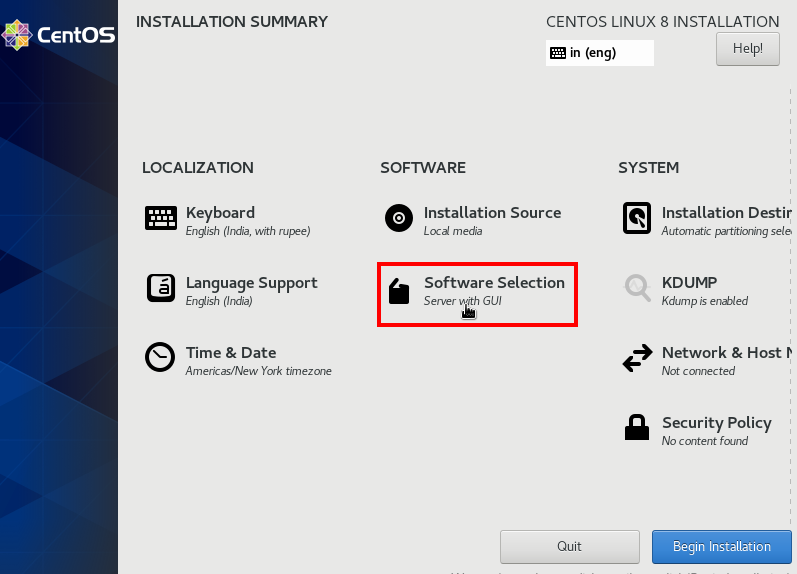
Task: Click the Security Policy label
Action: click(716, 423)
